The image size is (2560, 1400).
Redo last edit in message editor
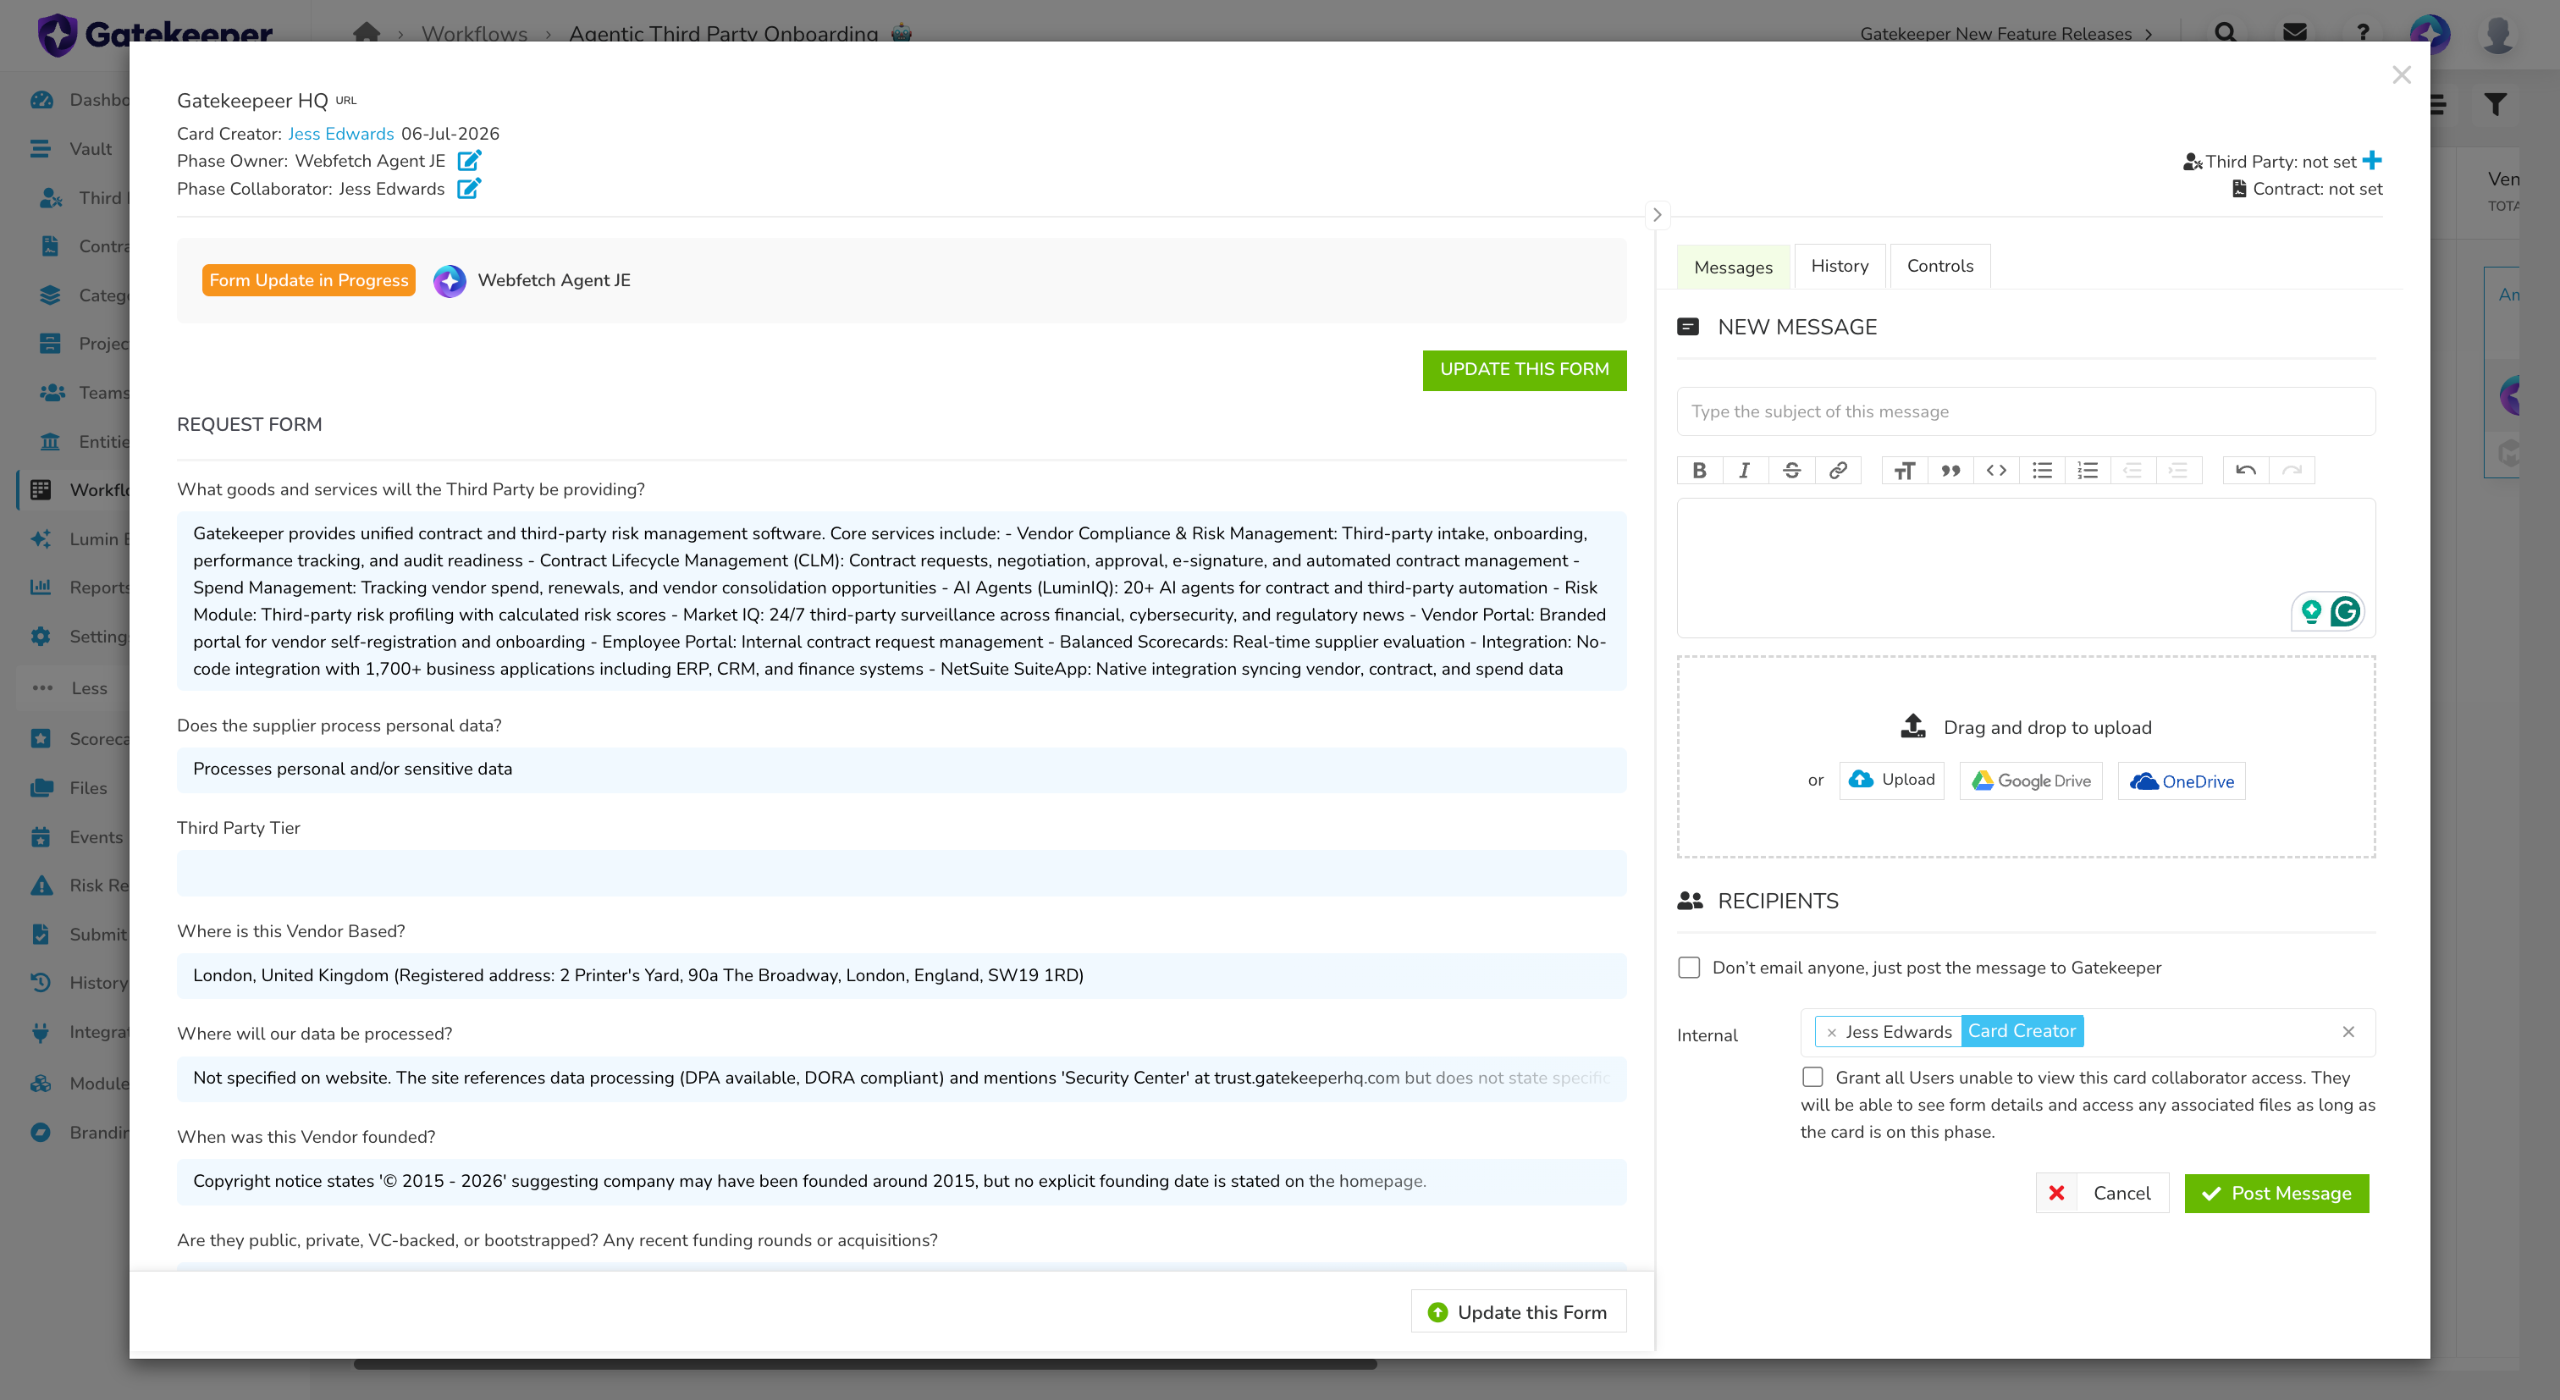pyautogui.click(x=2292, y=470)
